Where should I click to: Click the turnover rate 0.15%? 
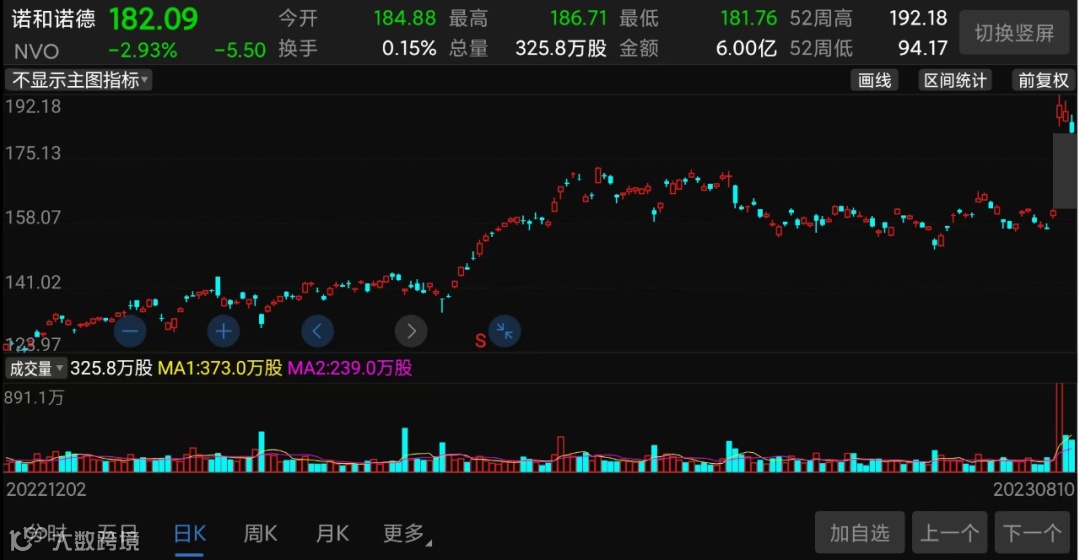coord(409,48)
